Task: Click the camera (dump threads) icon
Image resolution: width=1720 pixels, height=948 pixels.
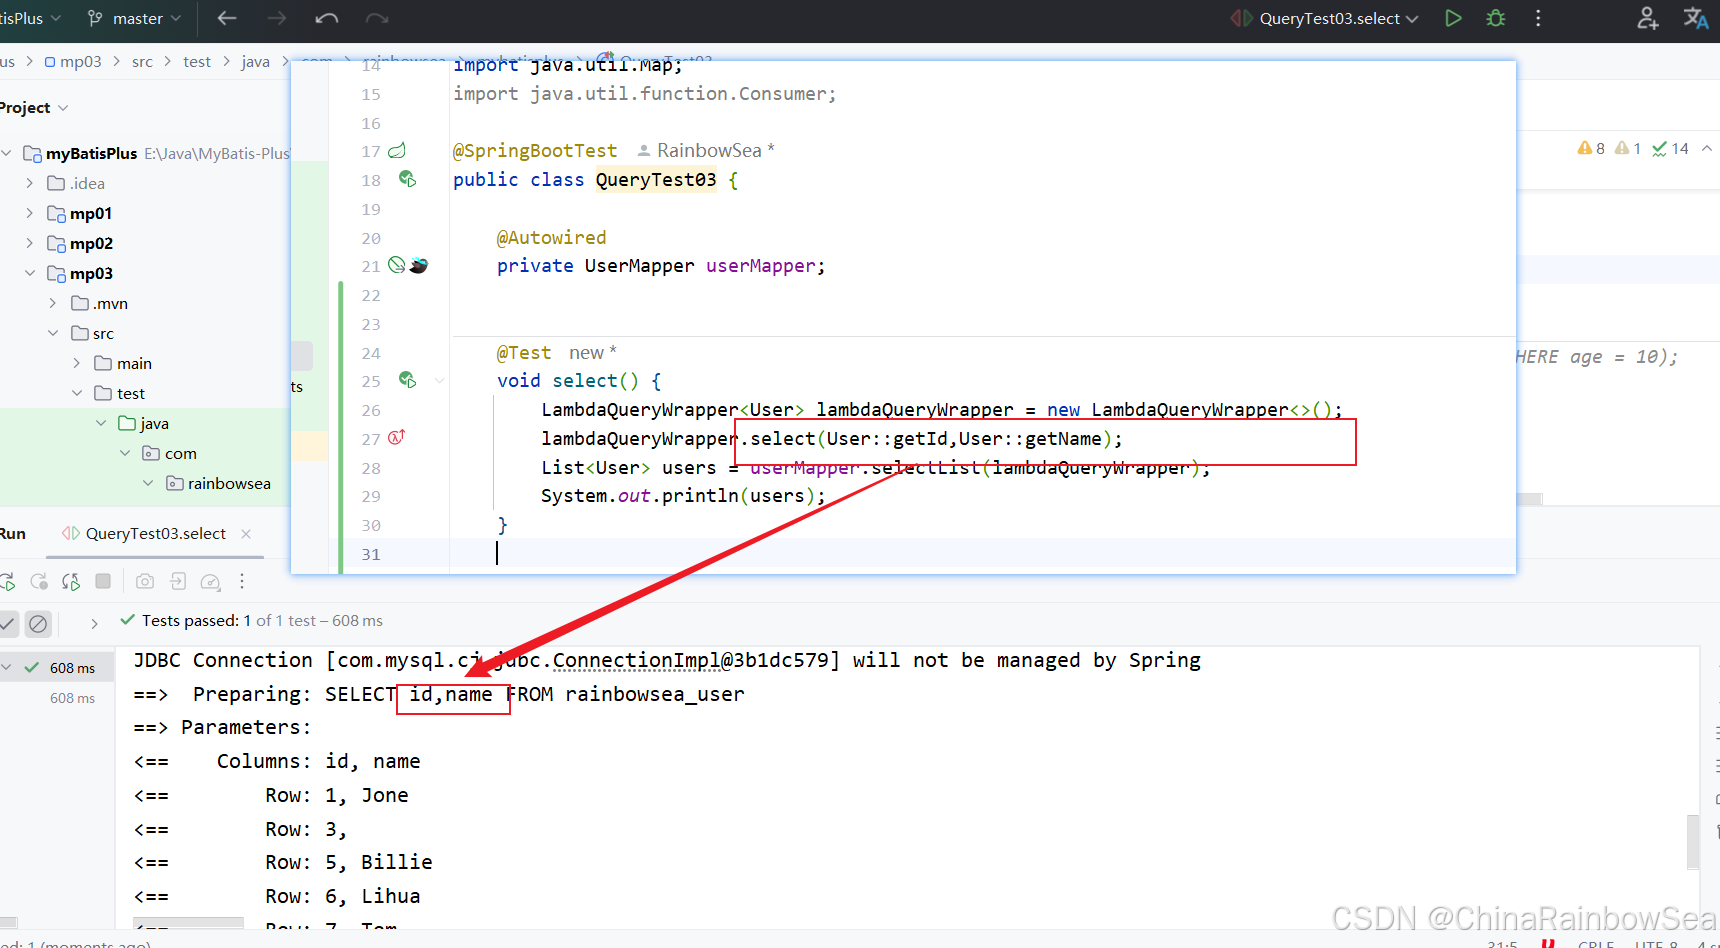Action: tap(145, 581)
